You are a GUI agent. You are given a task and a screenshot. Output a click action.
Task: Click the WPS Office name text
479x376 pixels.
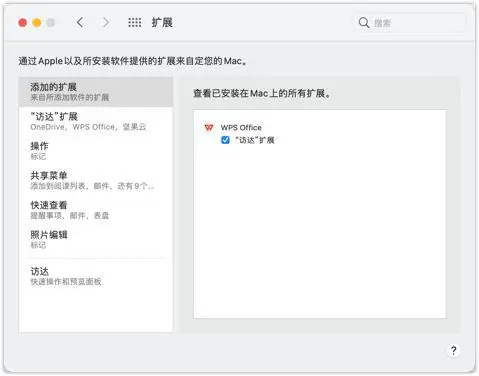tap(241, 128)
